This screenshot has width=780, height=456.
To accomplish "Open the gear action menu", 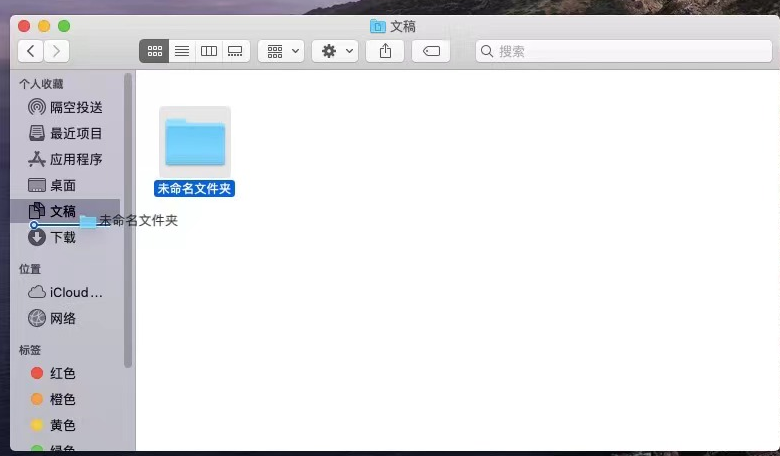I will coord(335,51).
